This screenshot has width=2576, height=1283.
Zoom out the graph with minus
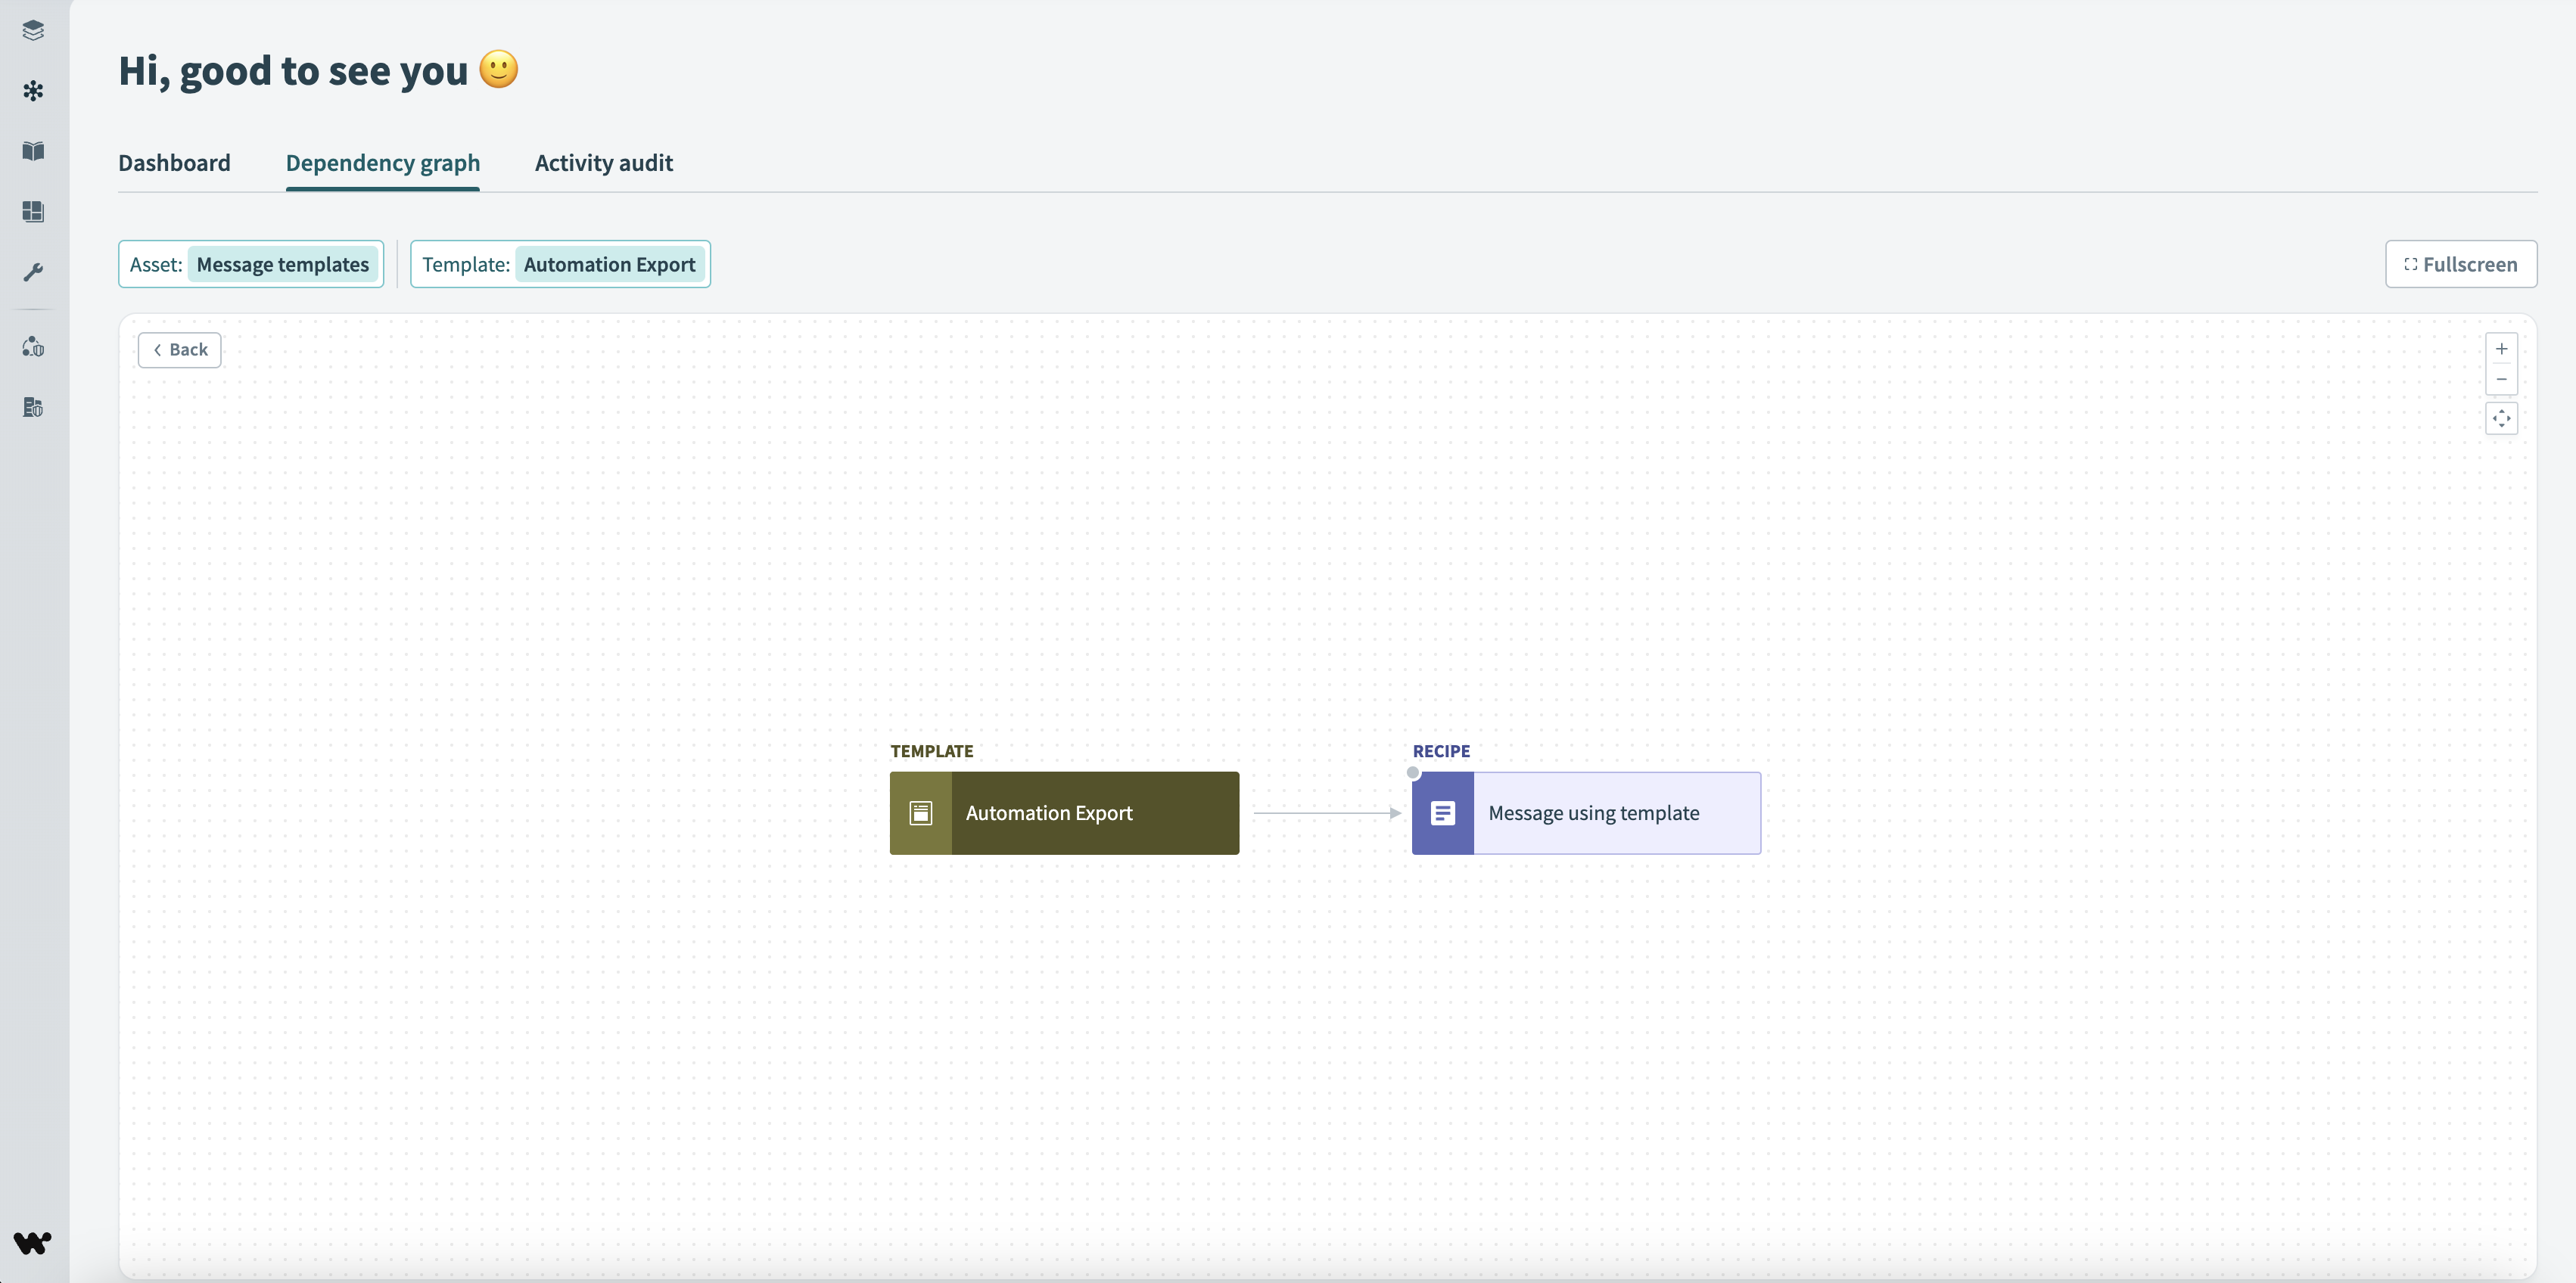[2501, 379]
